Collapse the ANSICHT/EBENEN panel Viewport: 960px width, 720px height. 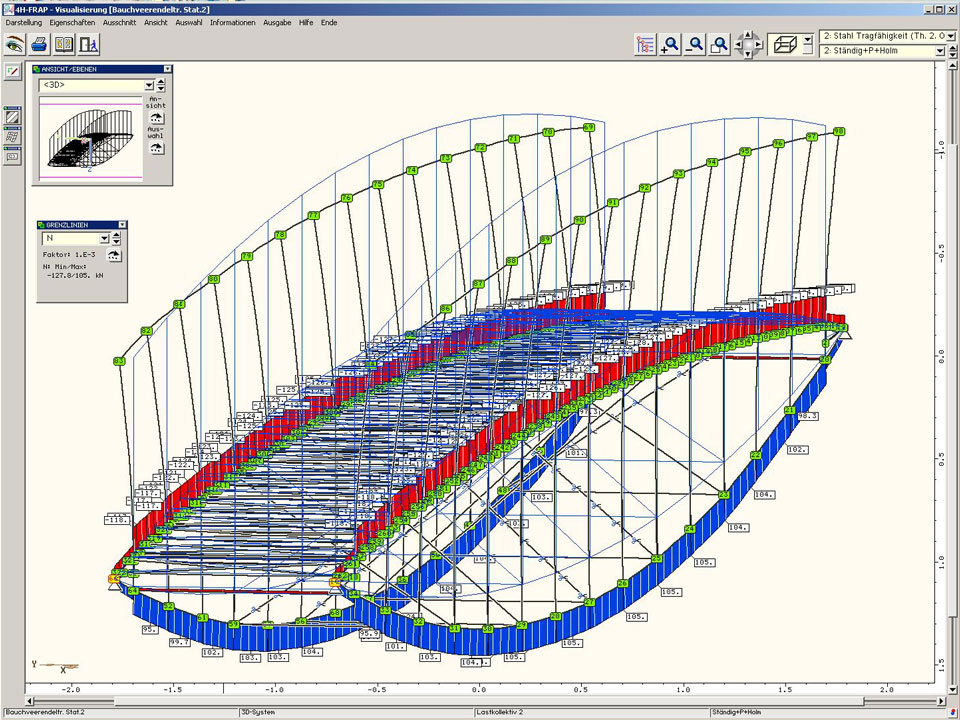point(165,69)
